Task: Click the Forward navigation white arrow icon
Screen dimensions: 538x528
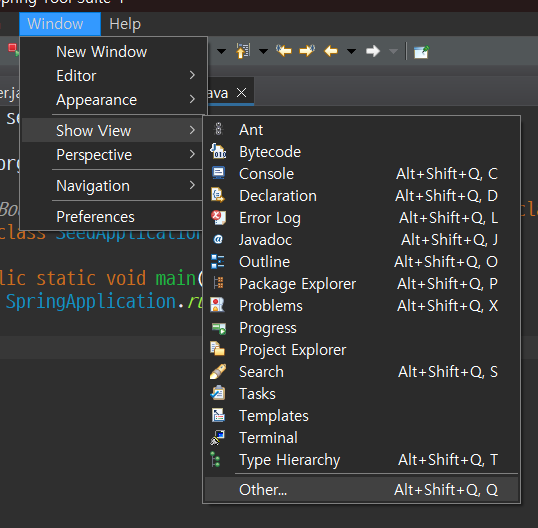Action: 373,51
